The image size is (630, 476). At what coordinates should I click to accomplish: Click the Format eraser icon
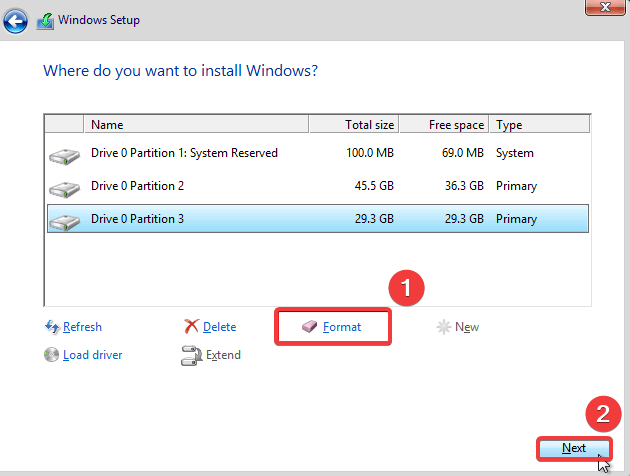pos(309,327)
